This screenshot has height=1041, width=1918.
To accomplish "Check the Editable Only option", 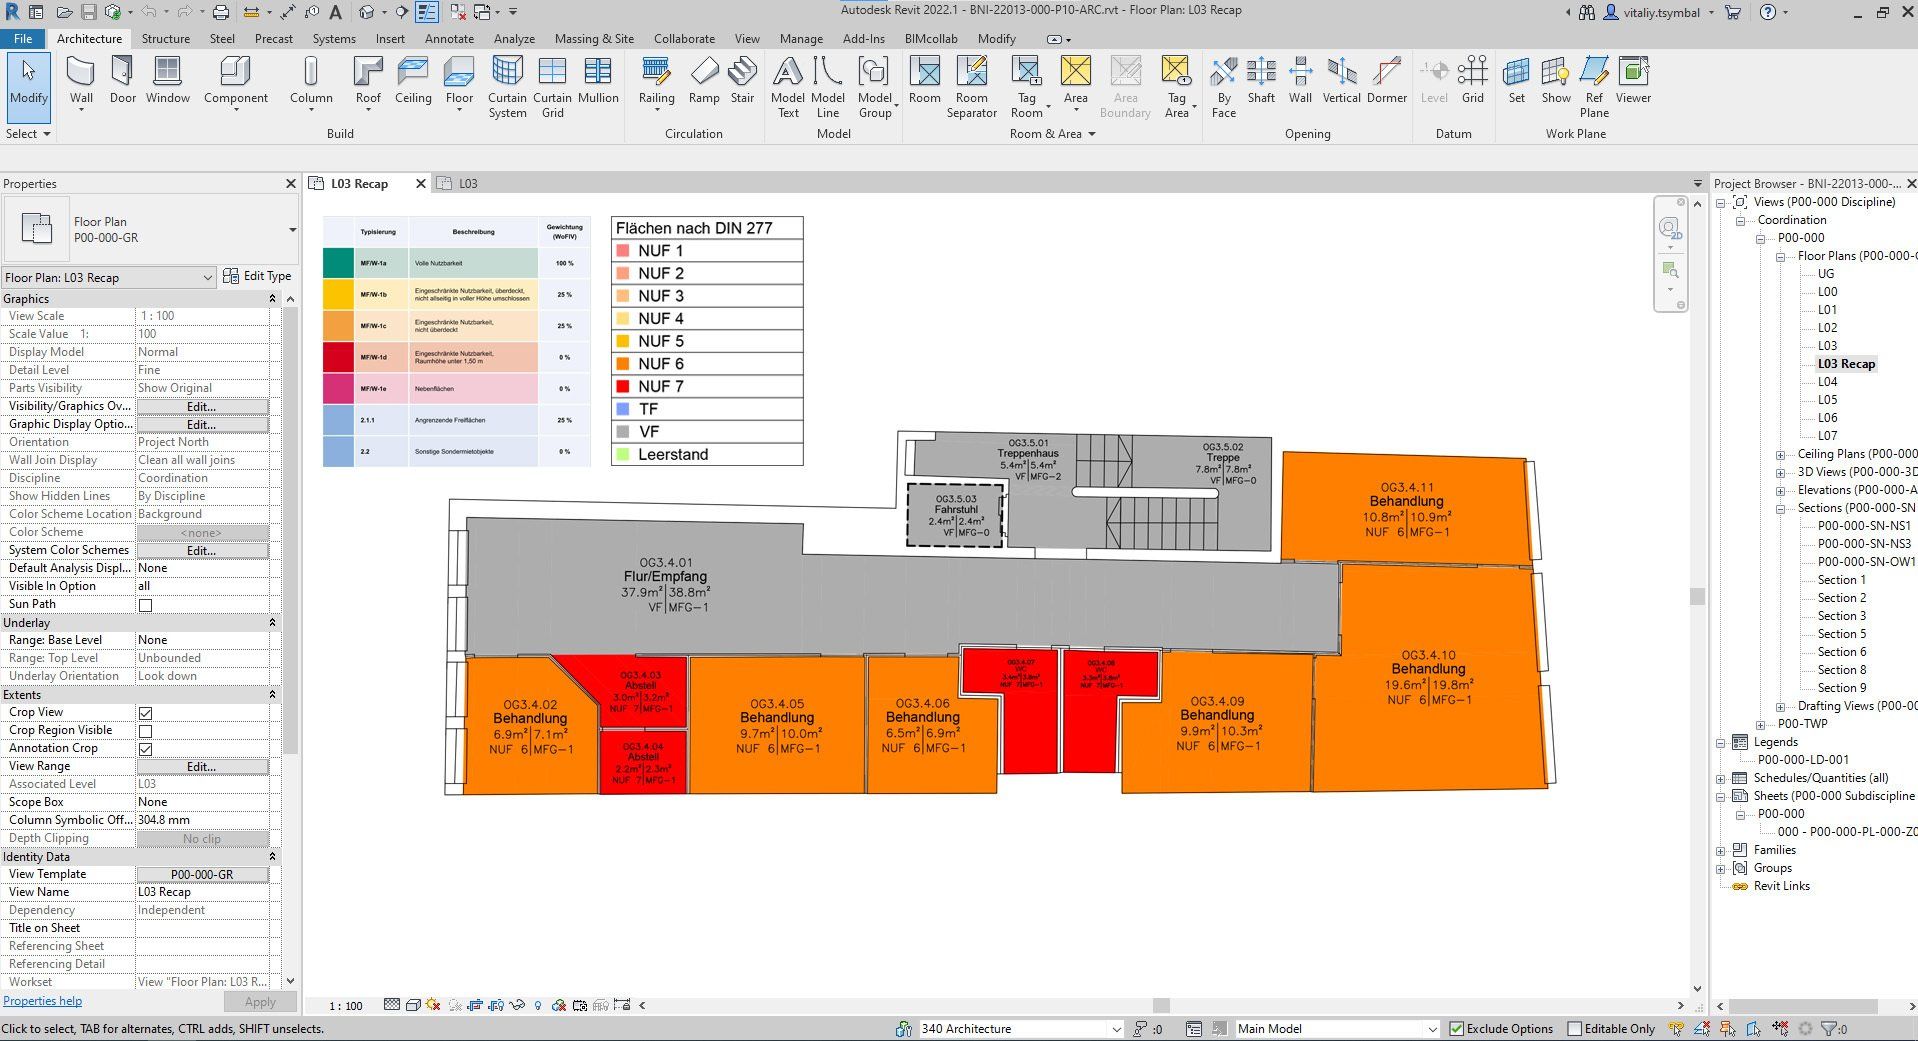I will (x=1574, y=1029).
